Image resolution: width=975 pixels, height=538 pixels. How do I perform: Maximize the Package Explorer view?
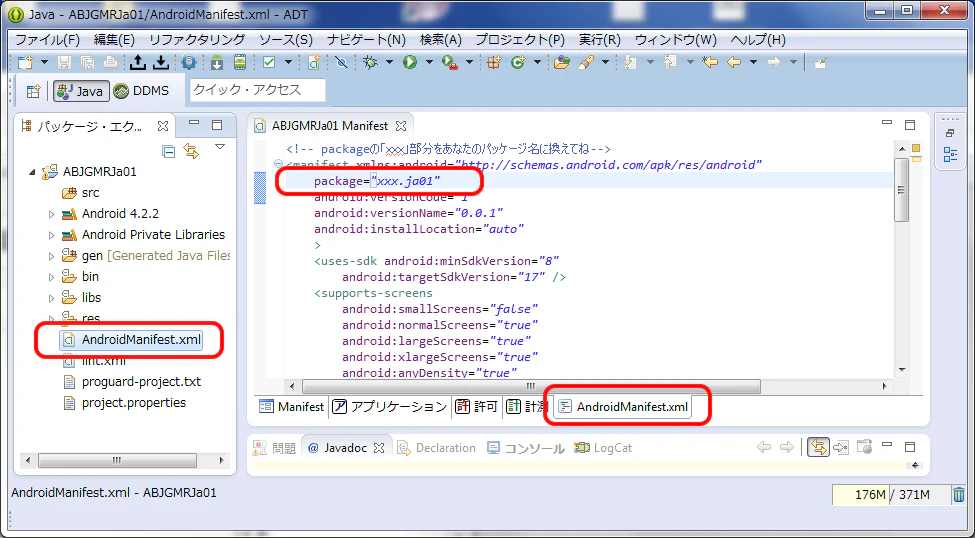pos(217,125)
